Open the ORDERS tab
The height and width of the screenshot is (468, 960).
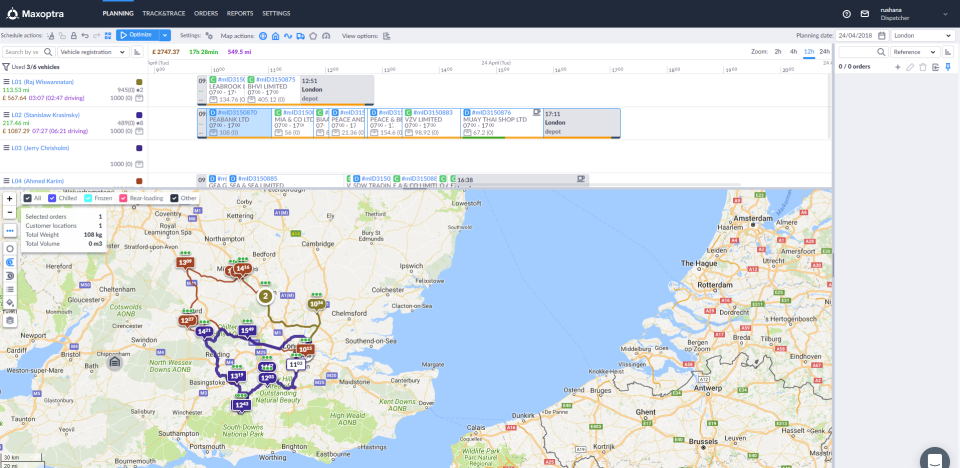coord(206,13)
